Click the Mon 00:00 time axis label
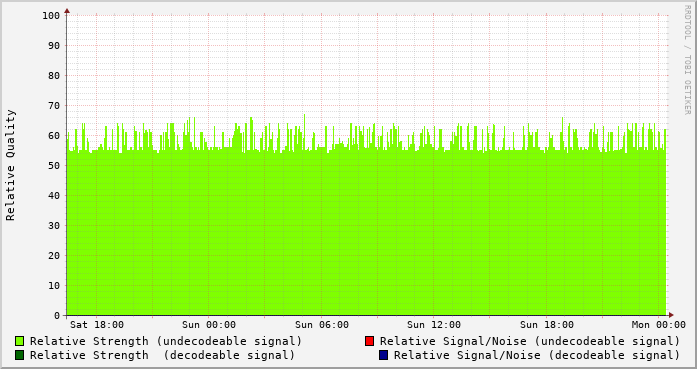Screen dimensions: 697x369 tap(659, 325)
